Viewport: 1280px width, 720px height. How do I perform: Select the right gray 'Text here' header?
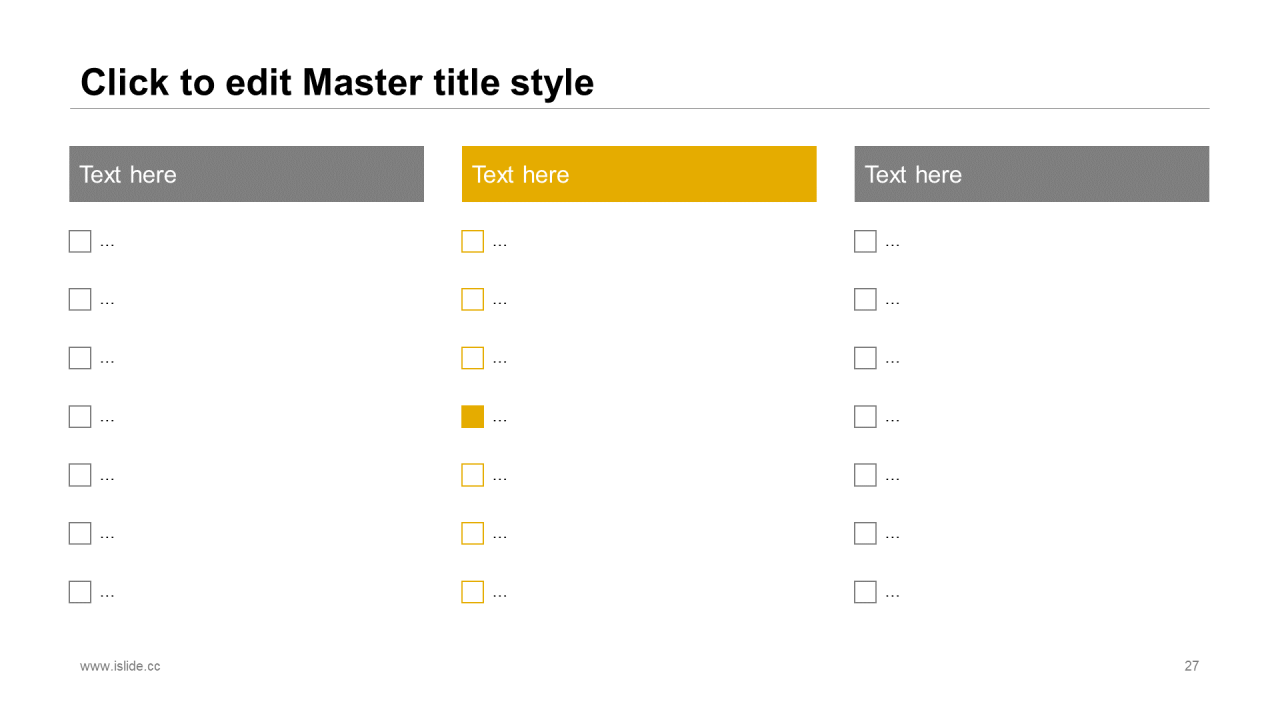(1032, 174)
